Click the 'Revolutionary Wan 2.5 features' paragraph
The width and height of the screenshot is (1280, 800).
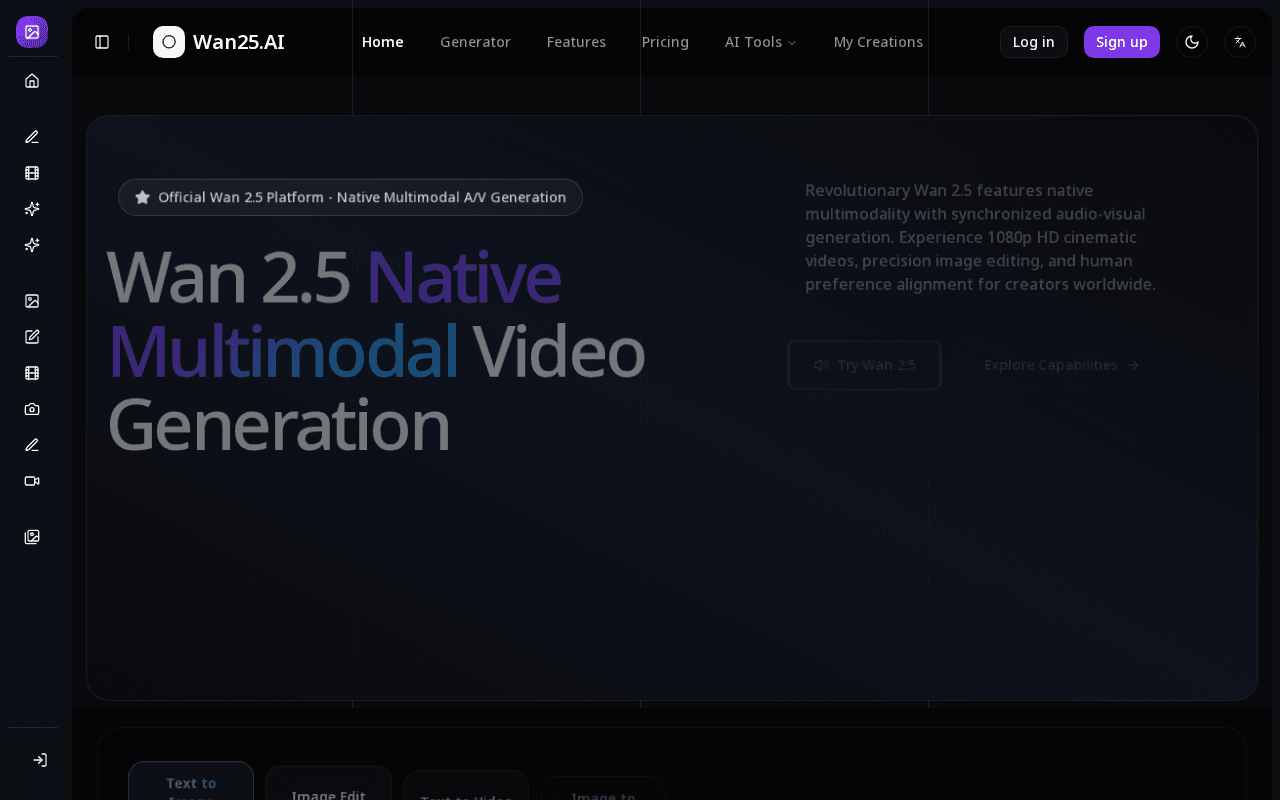pos(980,237)
